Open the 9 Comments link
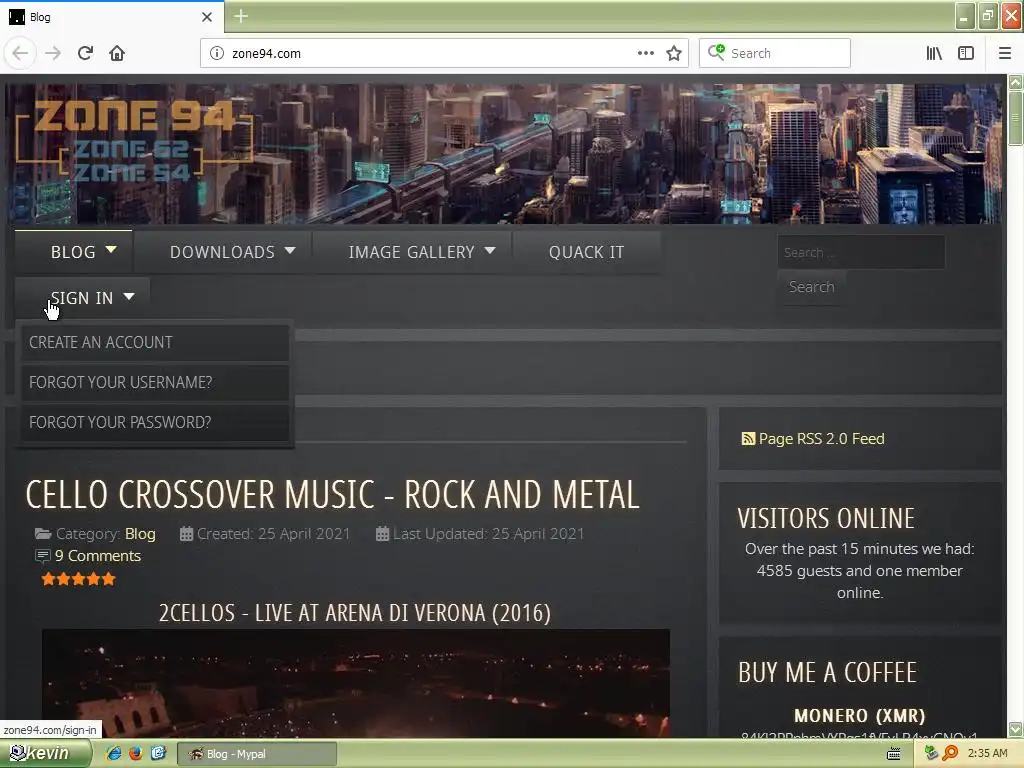 (x=98, y=556)
